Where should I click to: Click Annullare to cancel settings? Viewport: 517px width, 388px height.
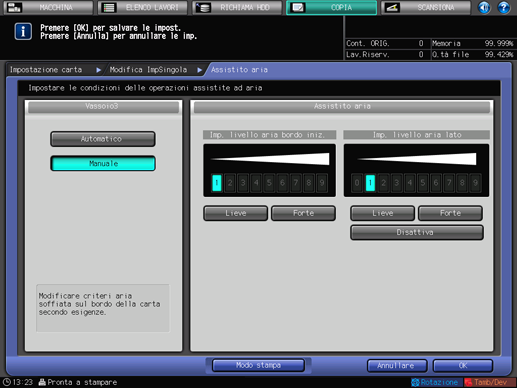(x=397, y=366)
